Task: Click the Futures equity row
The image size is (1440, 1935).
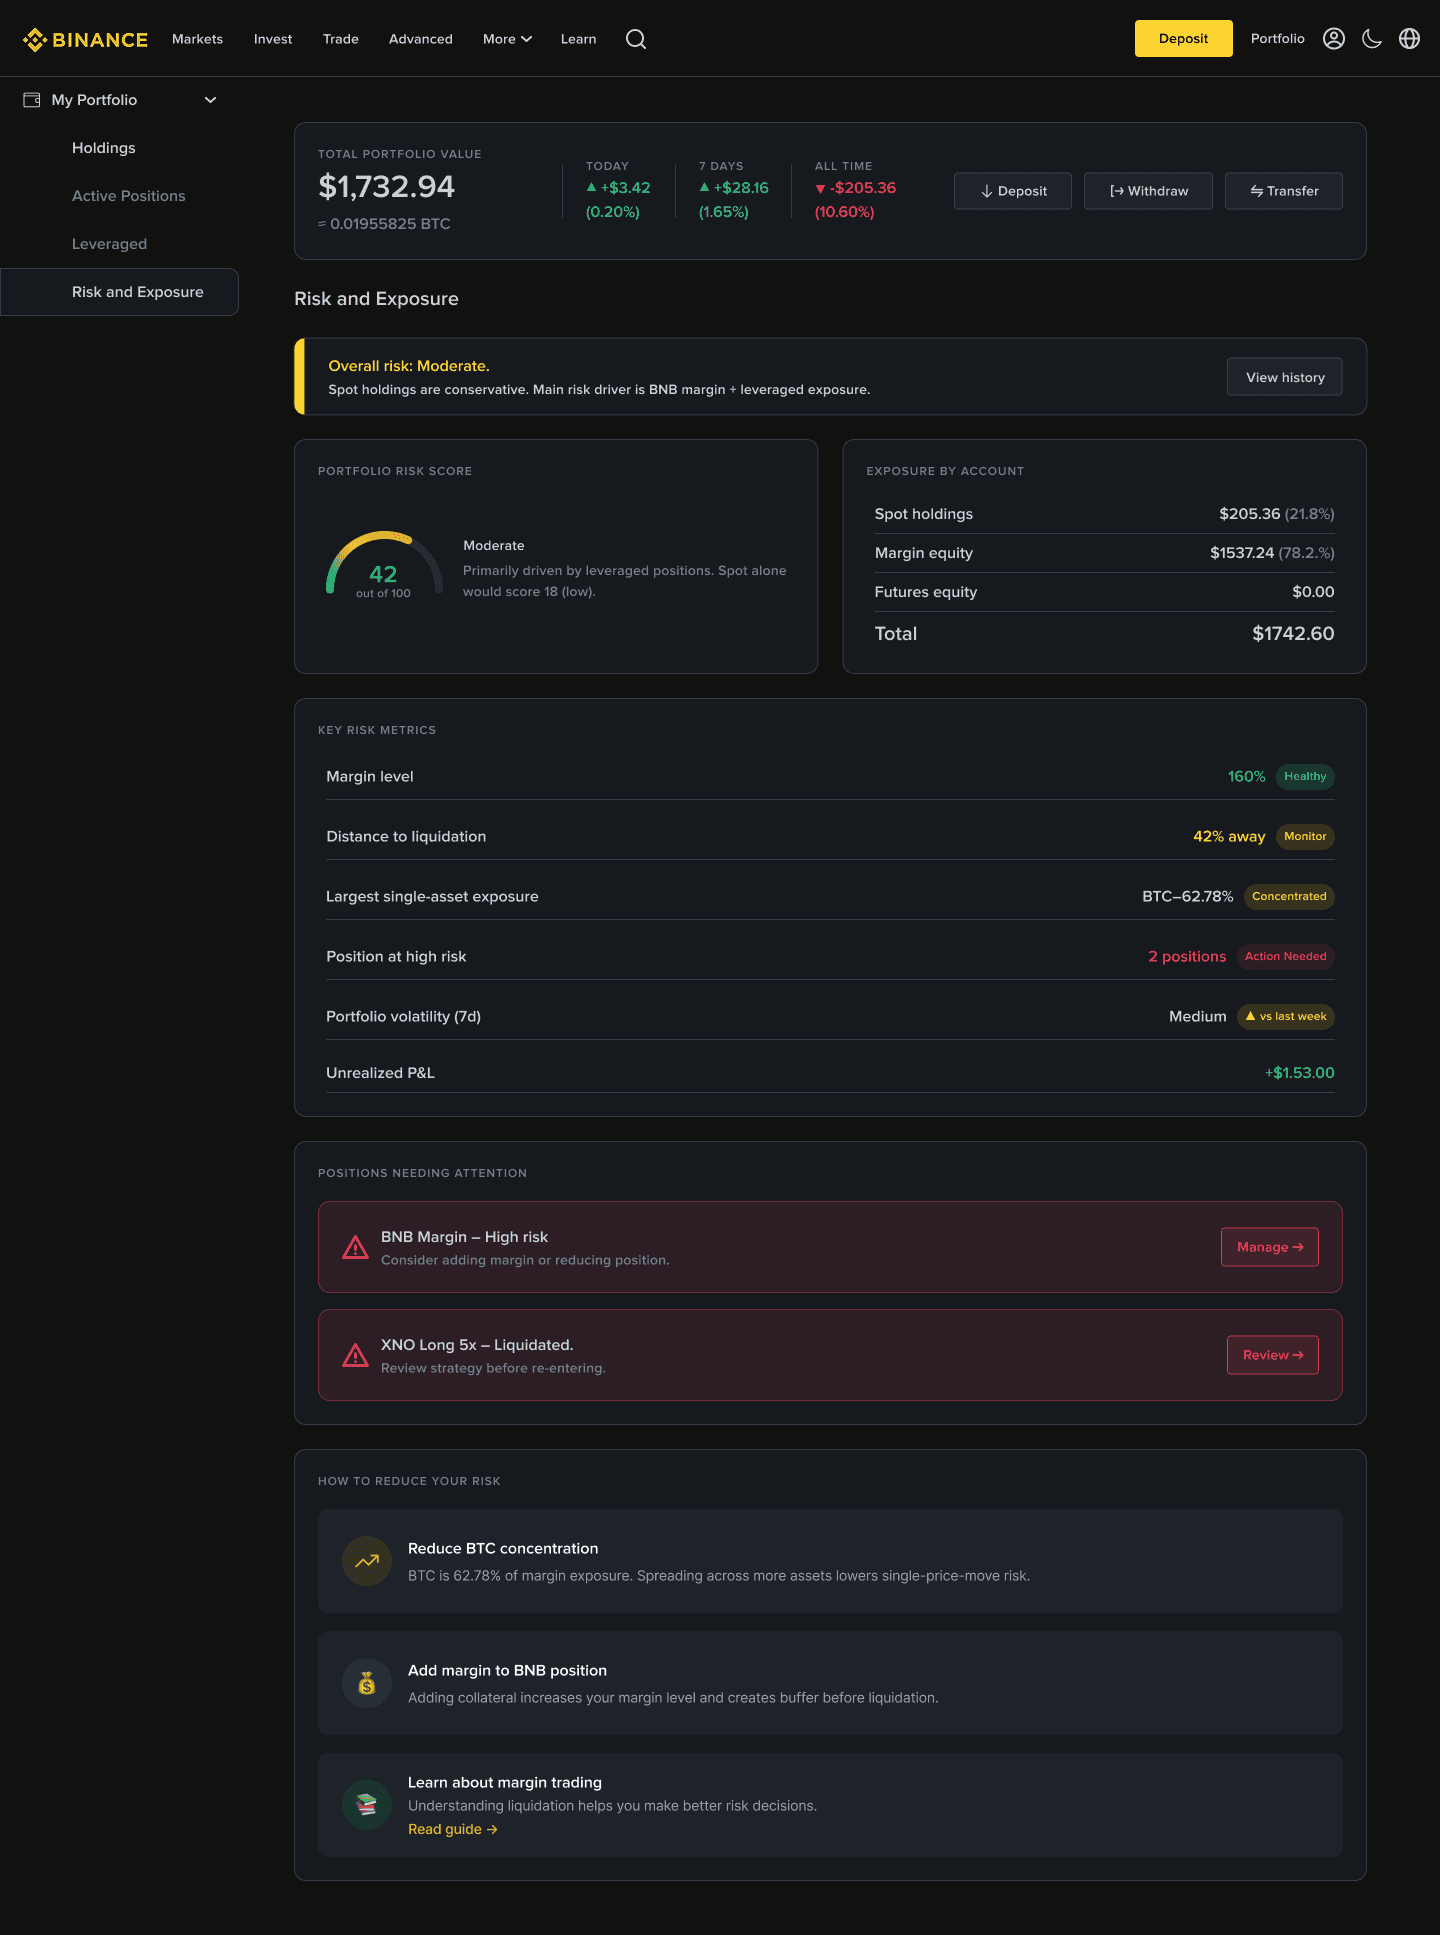Action: (1104, 592)
